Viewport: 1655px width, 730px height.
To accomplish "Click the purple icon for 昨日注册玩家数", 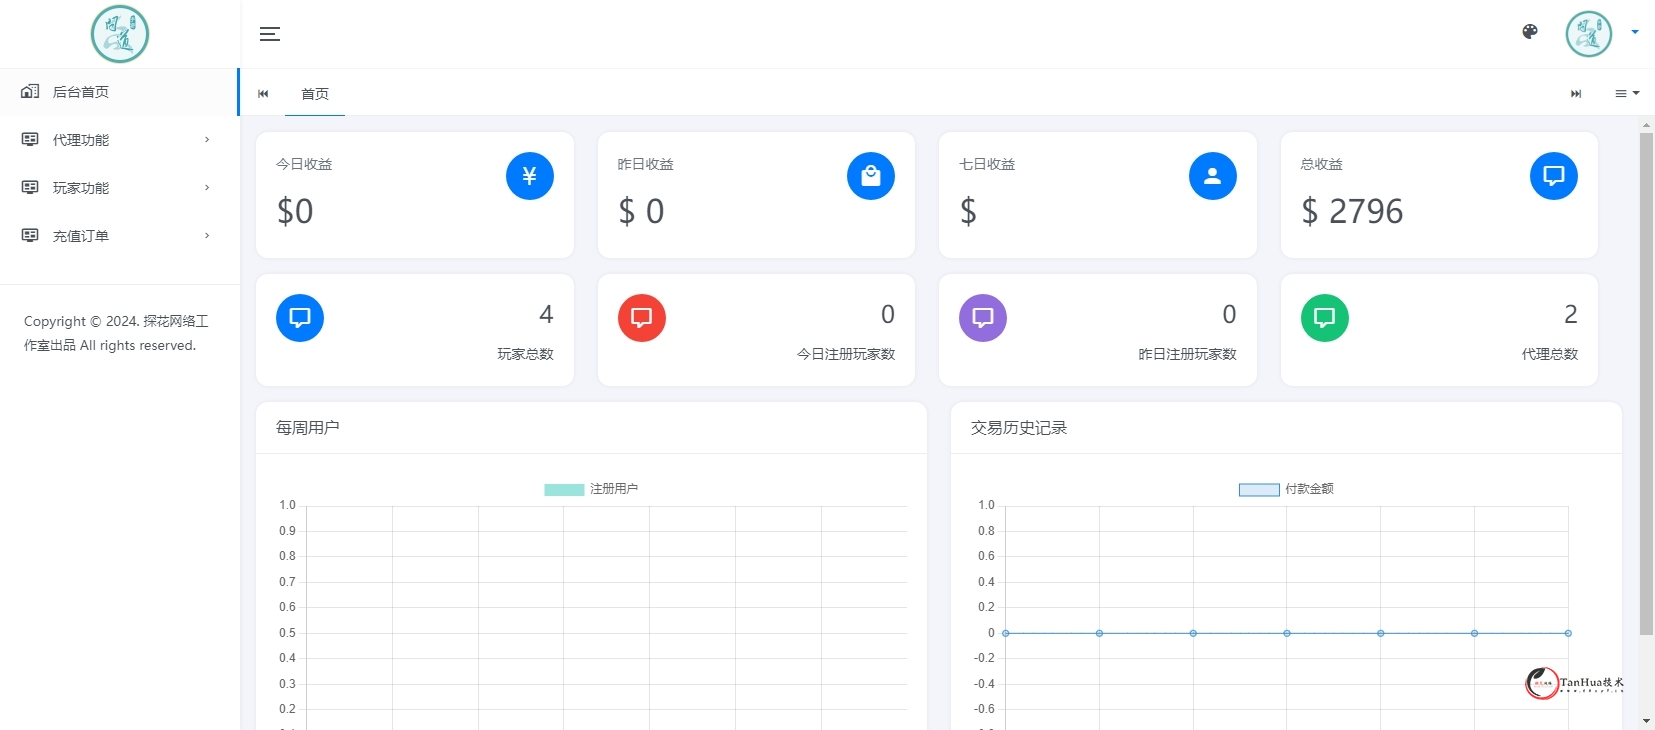I will click(982, 318).
